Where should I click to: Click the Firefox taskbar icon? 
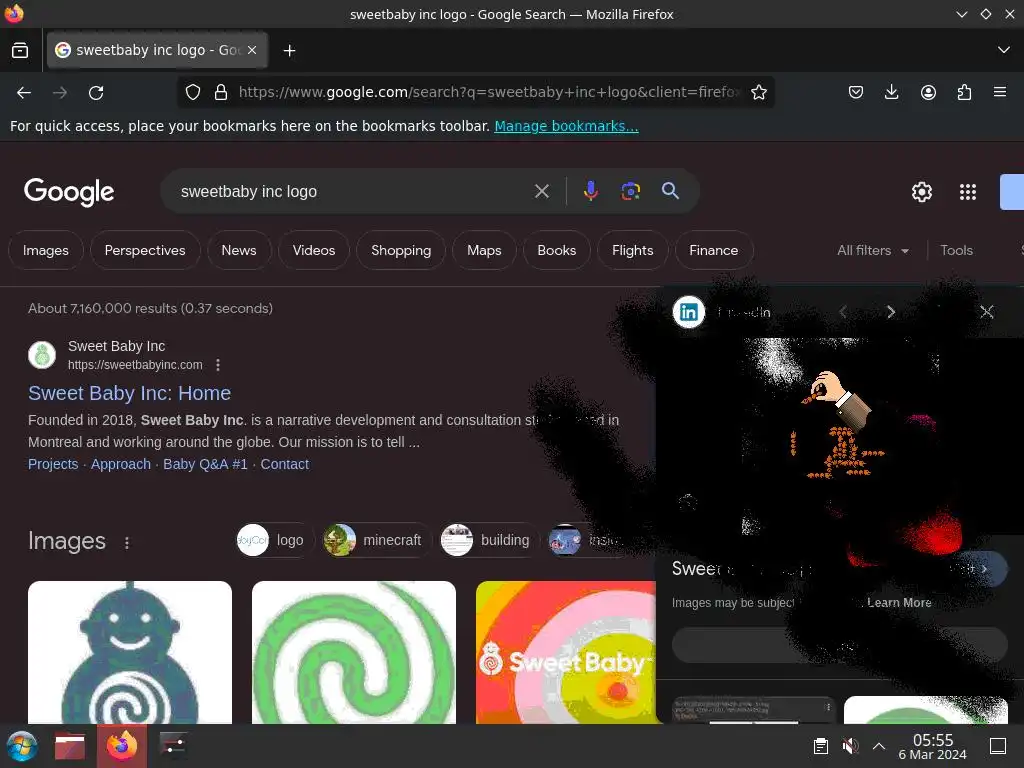pyautogui.click(x=122, y=746)
